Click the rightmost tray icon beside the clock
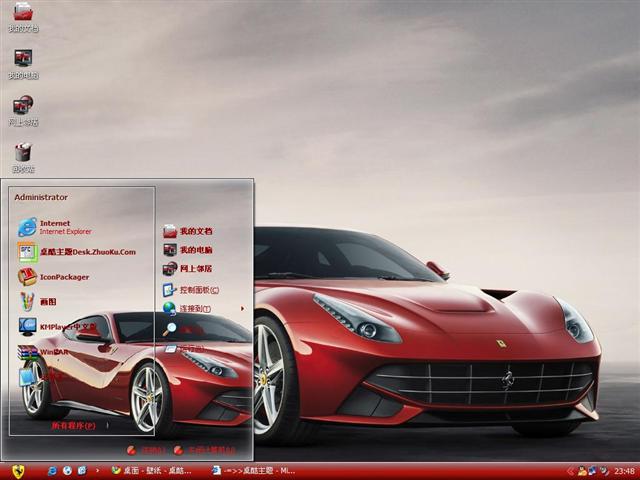 click(x=604, y=471)
